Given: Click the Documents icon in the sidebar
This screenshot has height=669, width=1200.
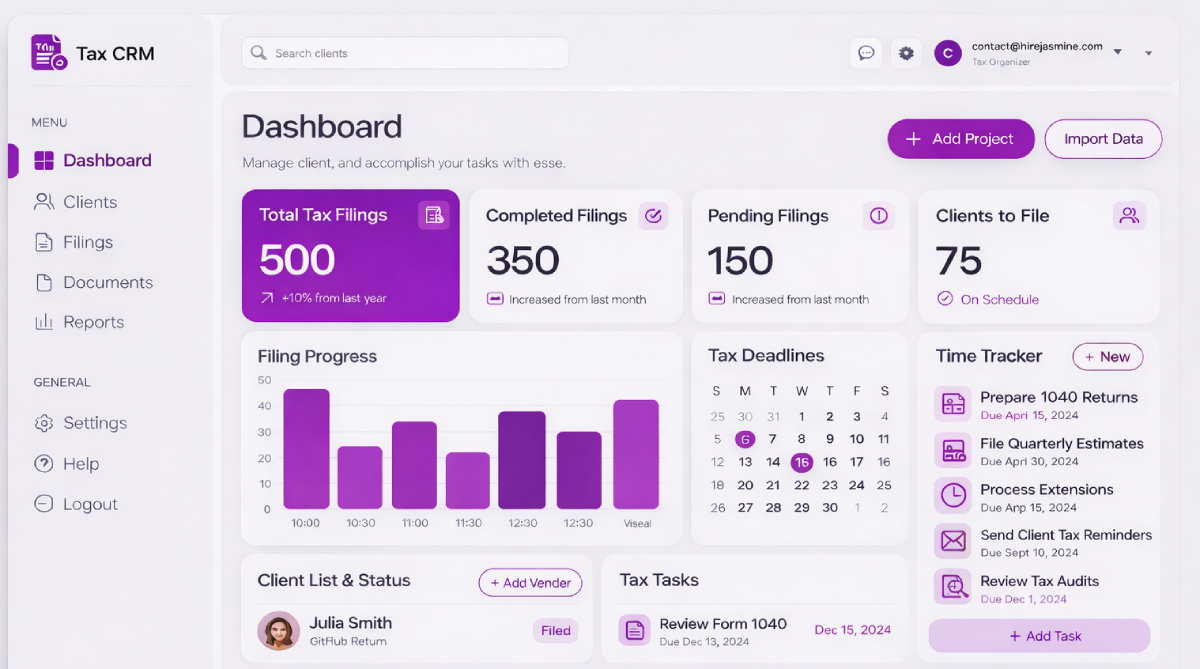Looking at the screenshot, I should [44, 282].
